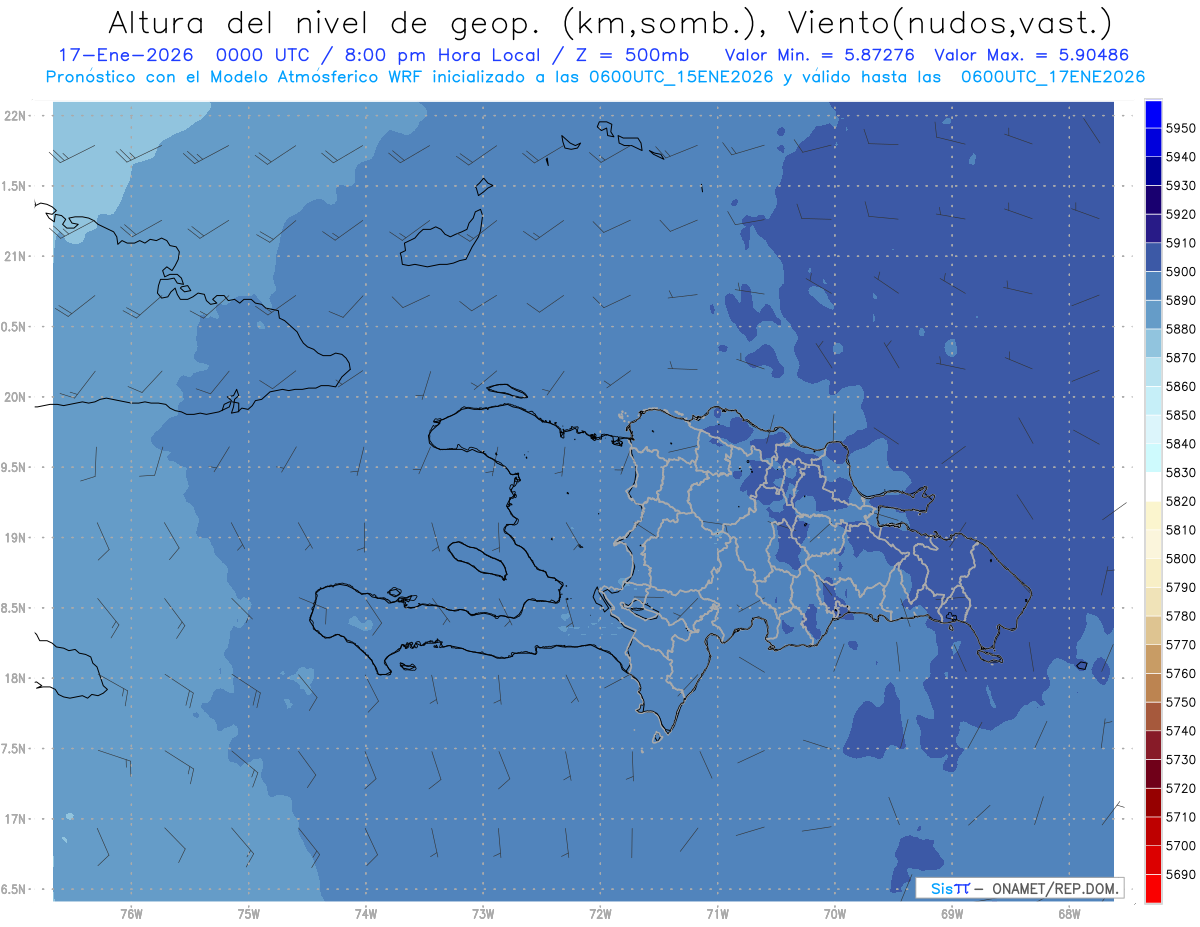Screen dimensions: 1200x927
Task: Click the 70W longitude axis label
Action: (834, 914)
